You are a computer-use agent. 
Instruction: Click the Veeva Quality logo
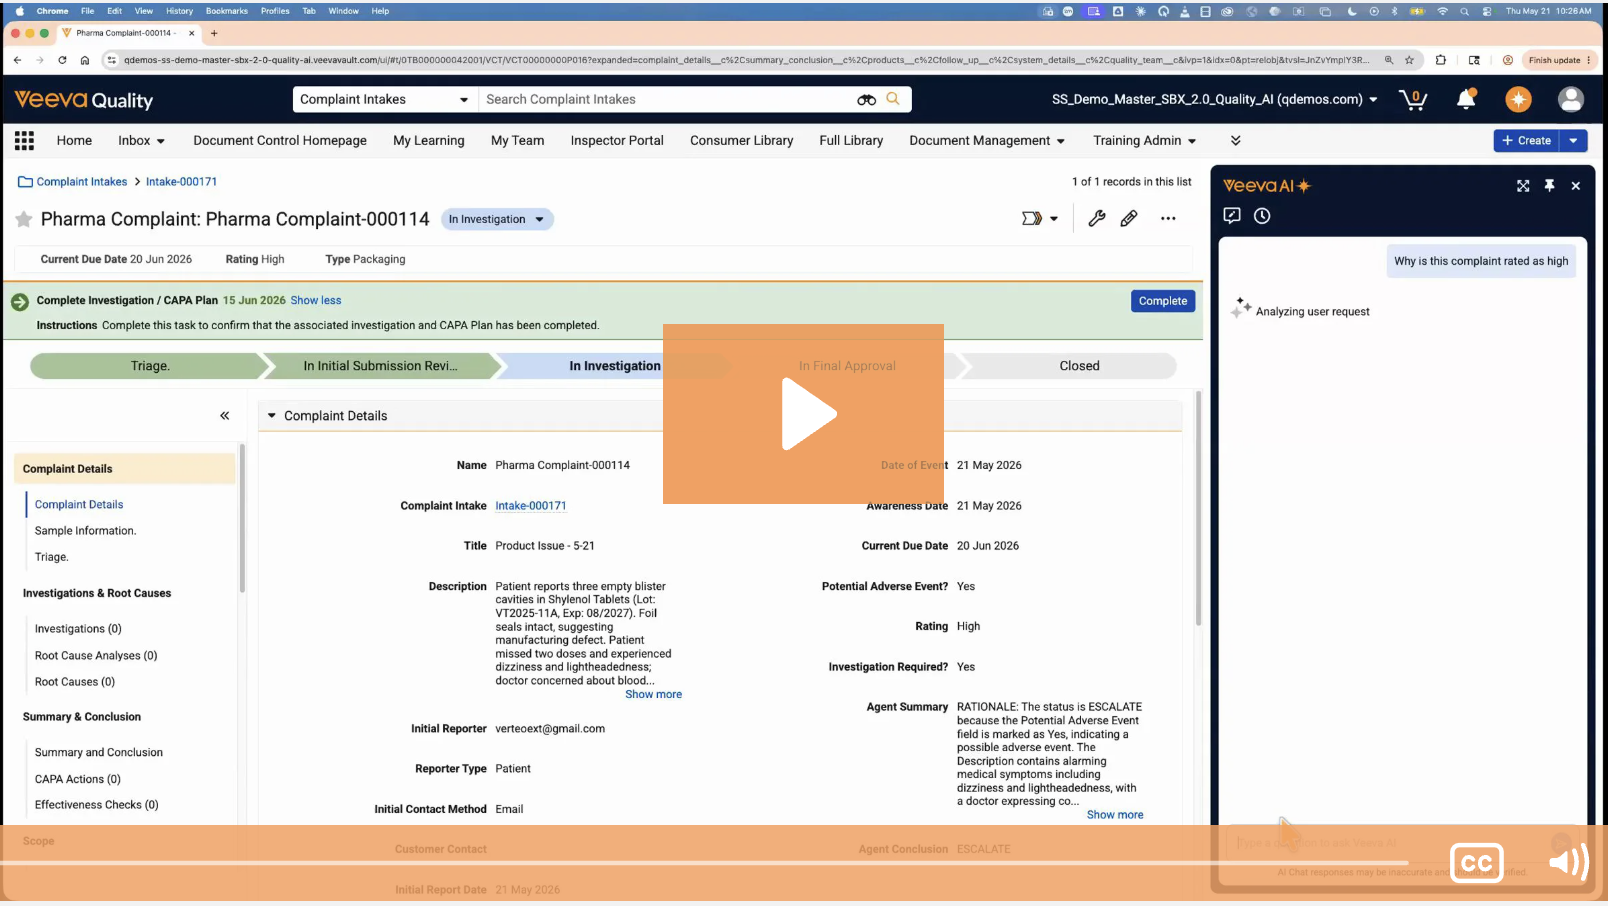pos(84,99)
